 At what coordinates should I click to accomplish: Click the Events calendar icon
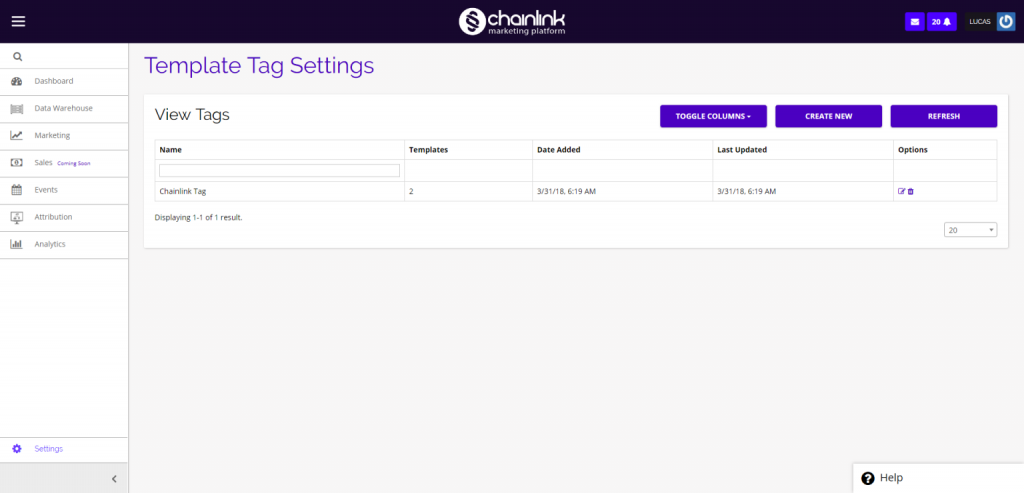[x=17, y=190]
